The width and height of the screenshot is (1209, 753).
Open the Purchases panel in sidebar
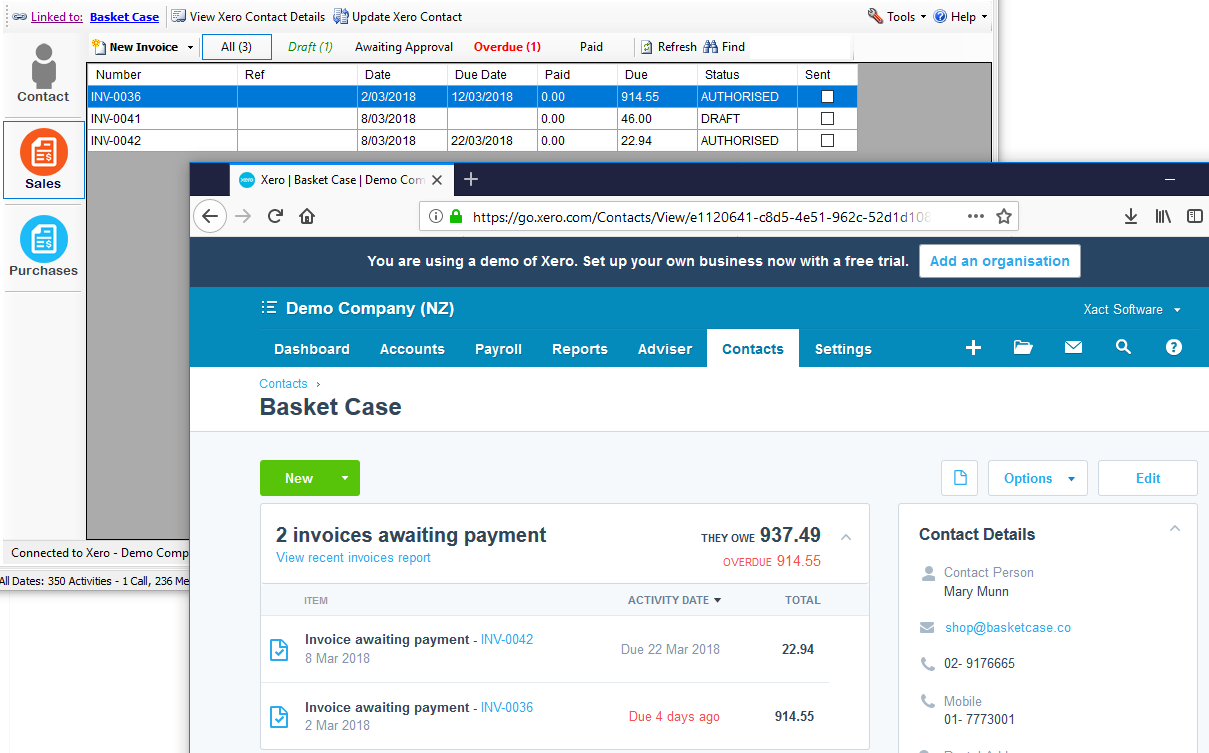tap(43, 246)
